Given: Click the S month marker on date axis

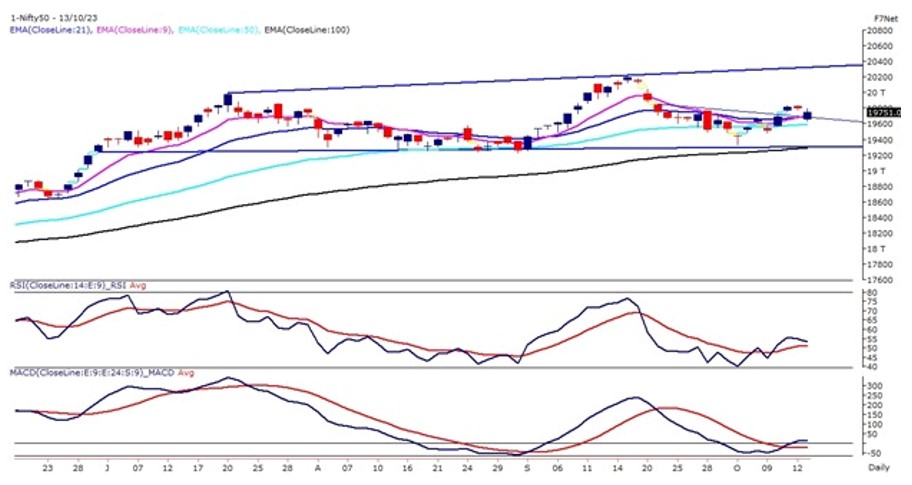Looking at the screenshot, I should tap(527, 467).
